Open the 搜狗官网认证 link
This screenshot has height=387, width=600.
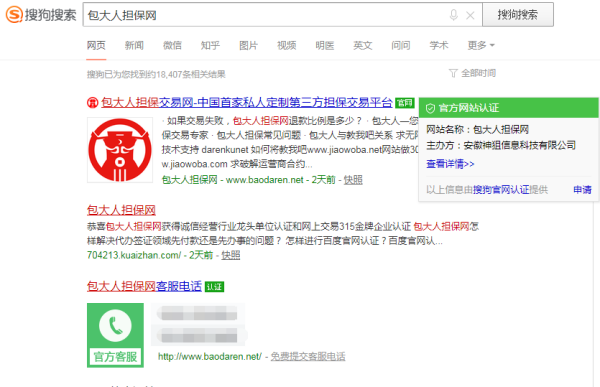click(x=501, y=189)
